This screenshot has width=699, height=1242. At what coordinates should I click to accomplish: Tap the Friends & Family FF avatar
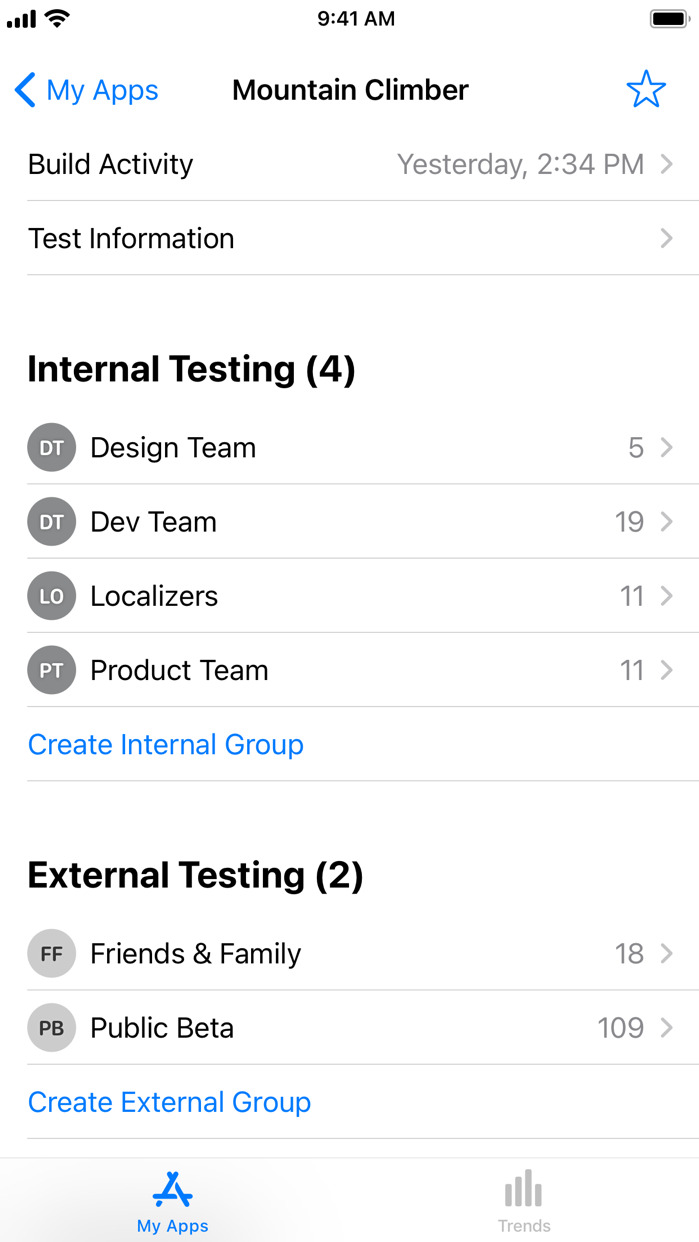(51, 954)
